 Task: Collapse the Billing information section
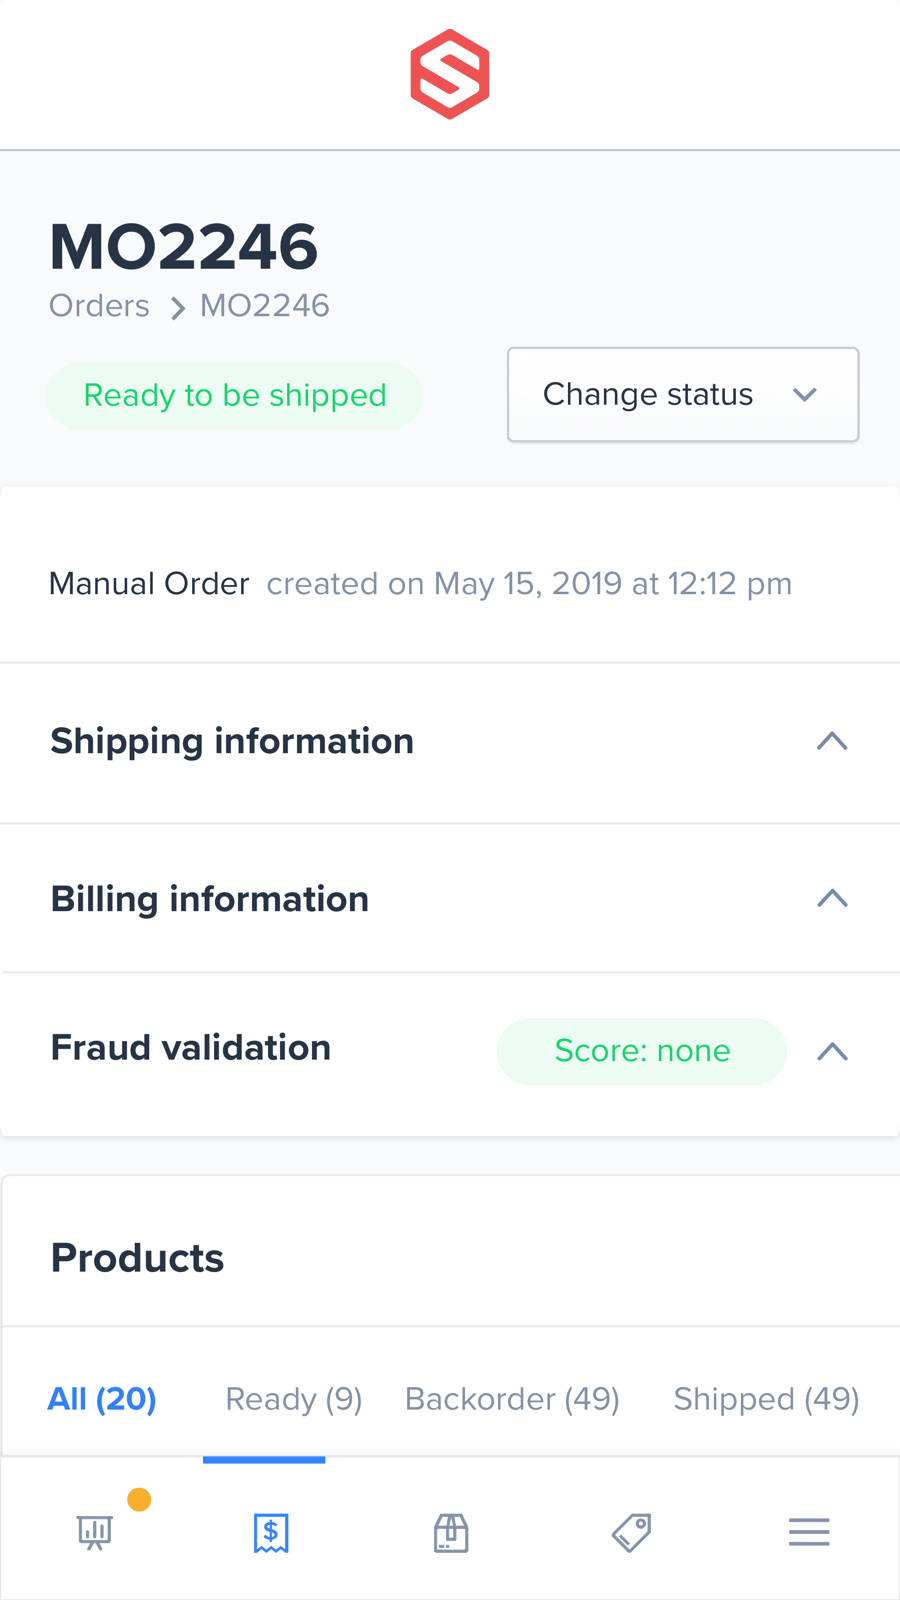tap(832, 899)
